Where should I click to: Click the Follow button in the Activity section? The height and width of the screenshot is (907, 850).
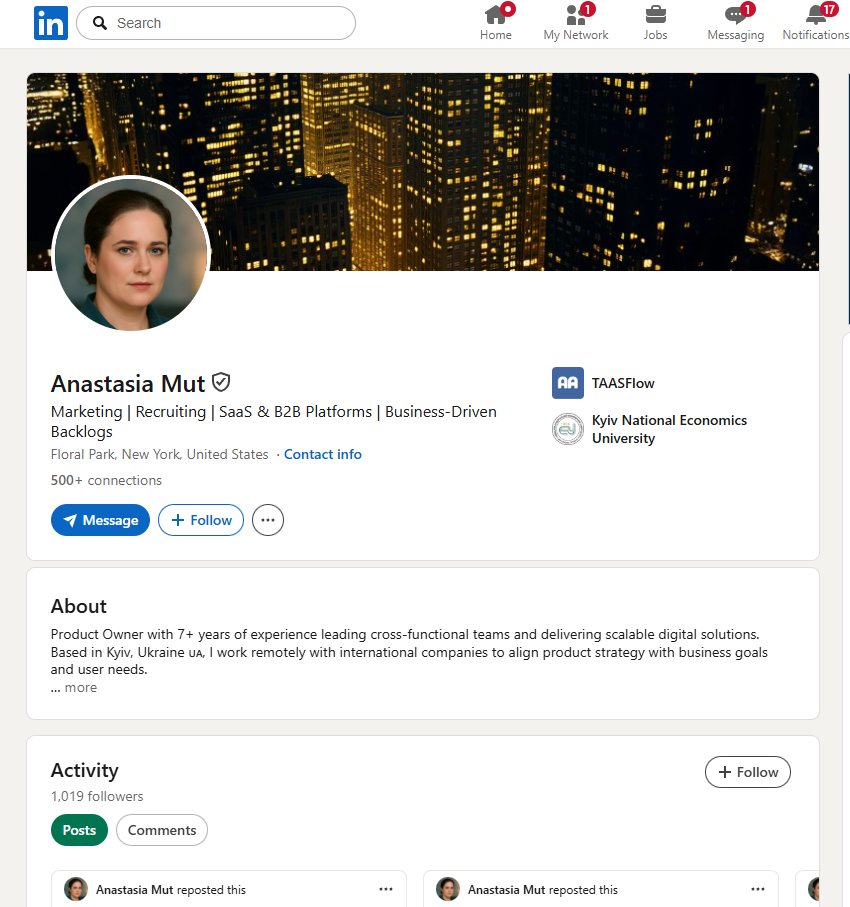tap(748, 772)
